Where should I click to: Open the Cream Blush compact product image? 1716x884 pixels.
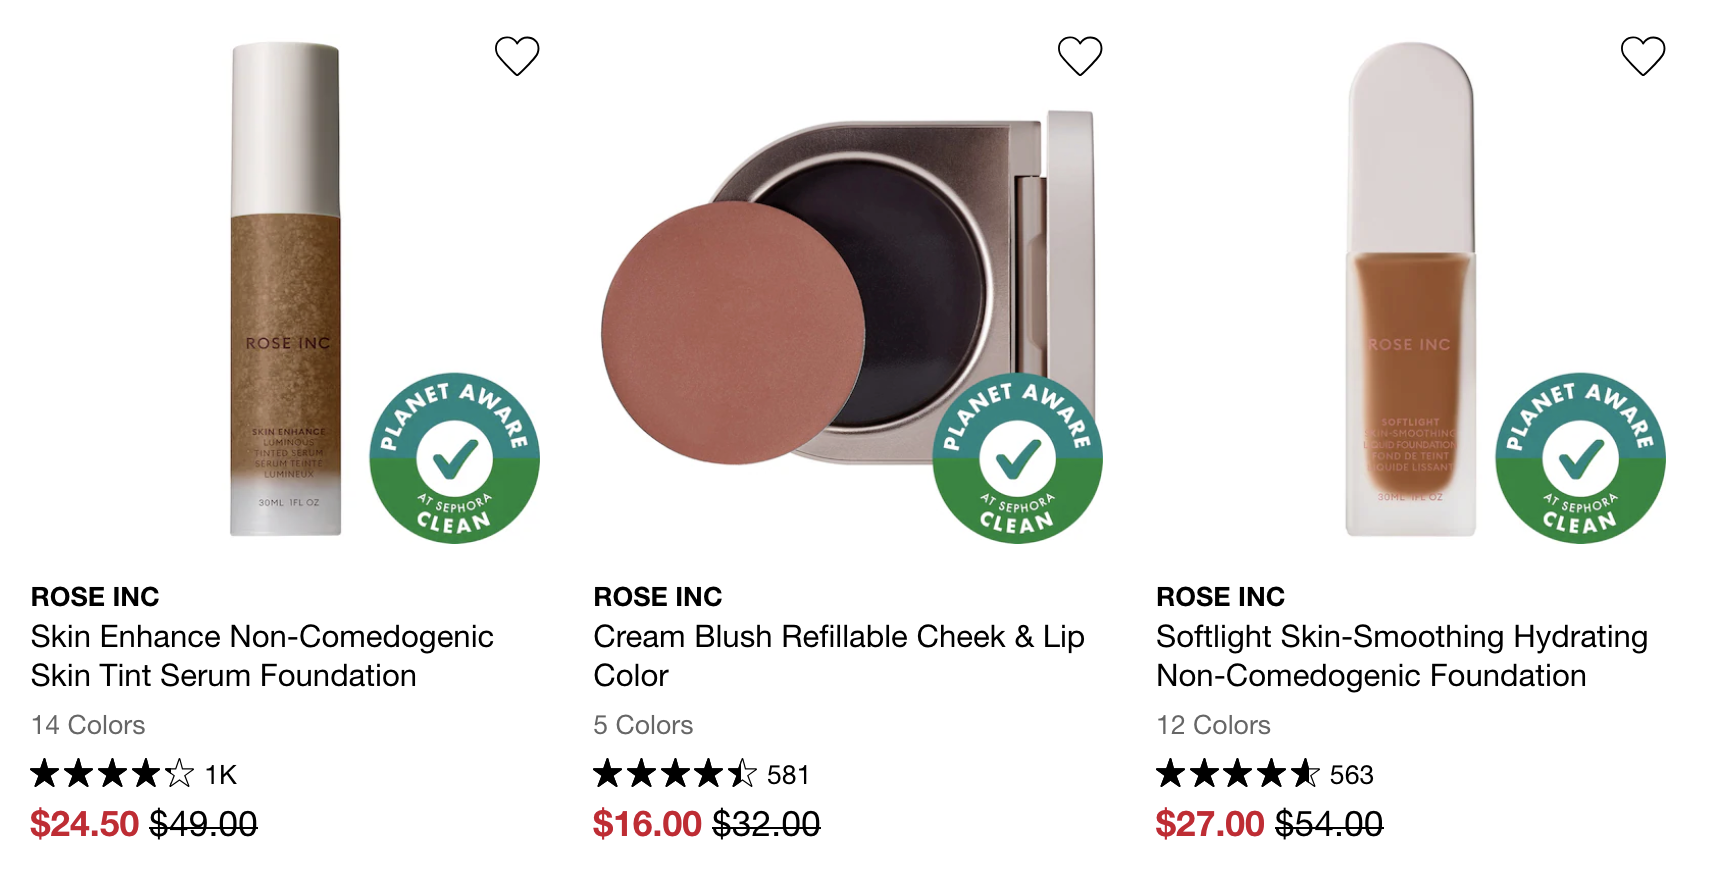(x=848, y=288)
